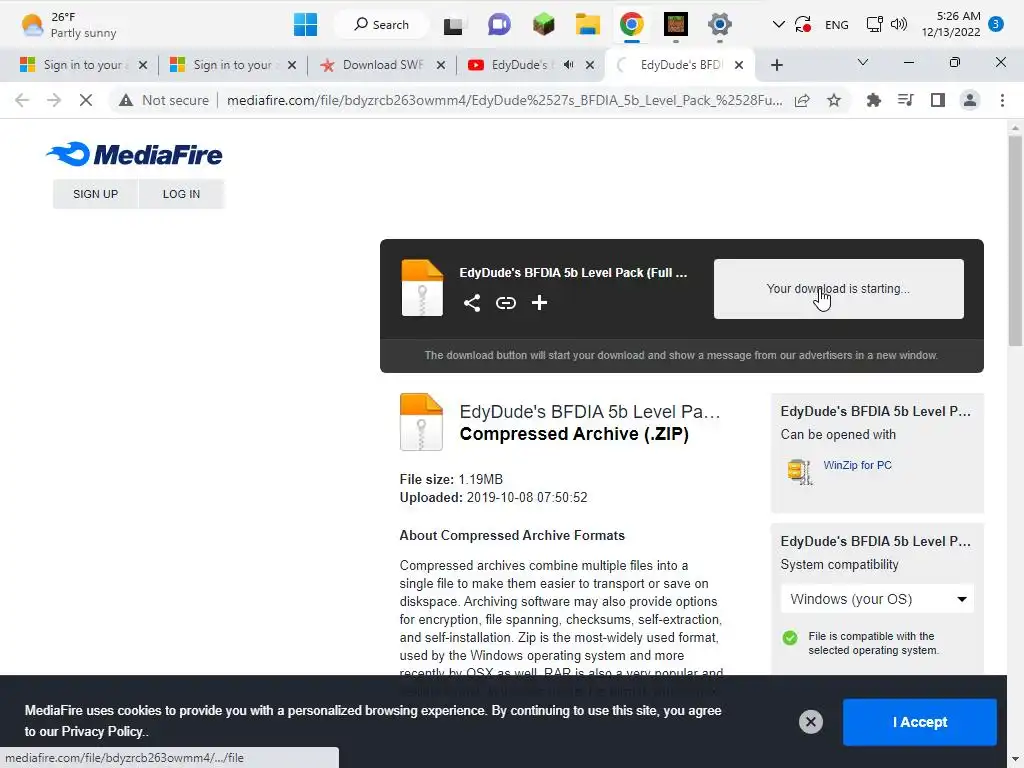Toggle Chrome side panel icon
This screenshot has width=1024, height=768.
coord(938,101)
